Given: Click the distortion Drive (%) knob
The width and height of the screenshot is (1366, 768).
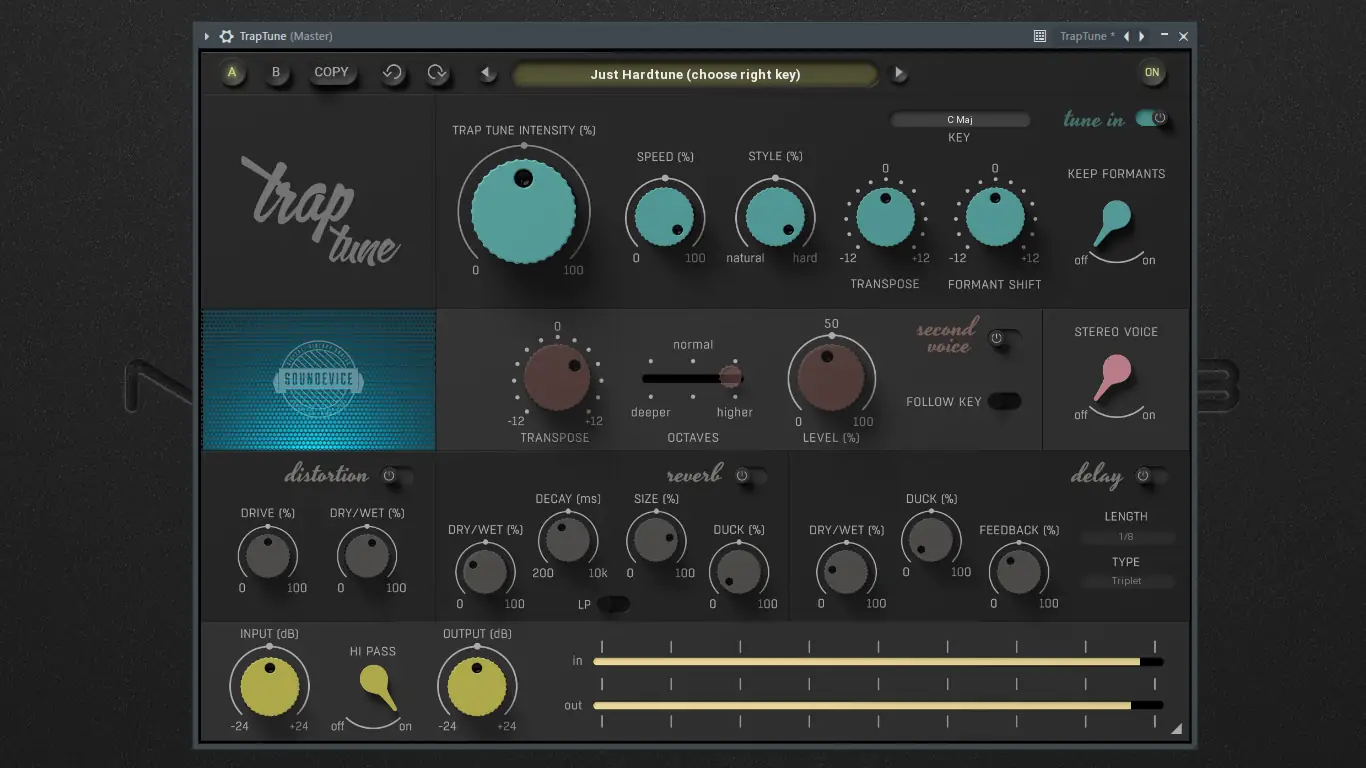Looking at the screenshot, I should pos(267,556).
